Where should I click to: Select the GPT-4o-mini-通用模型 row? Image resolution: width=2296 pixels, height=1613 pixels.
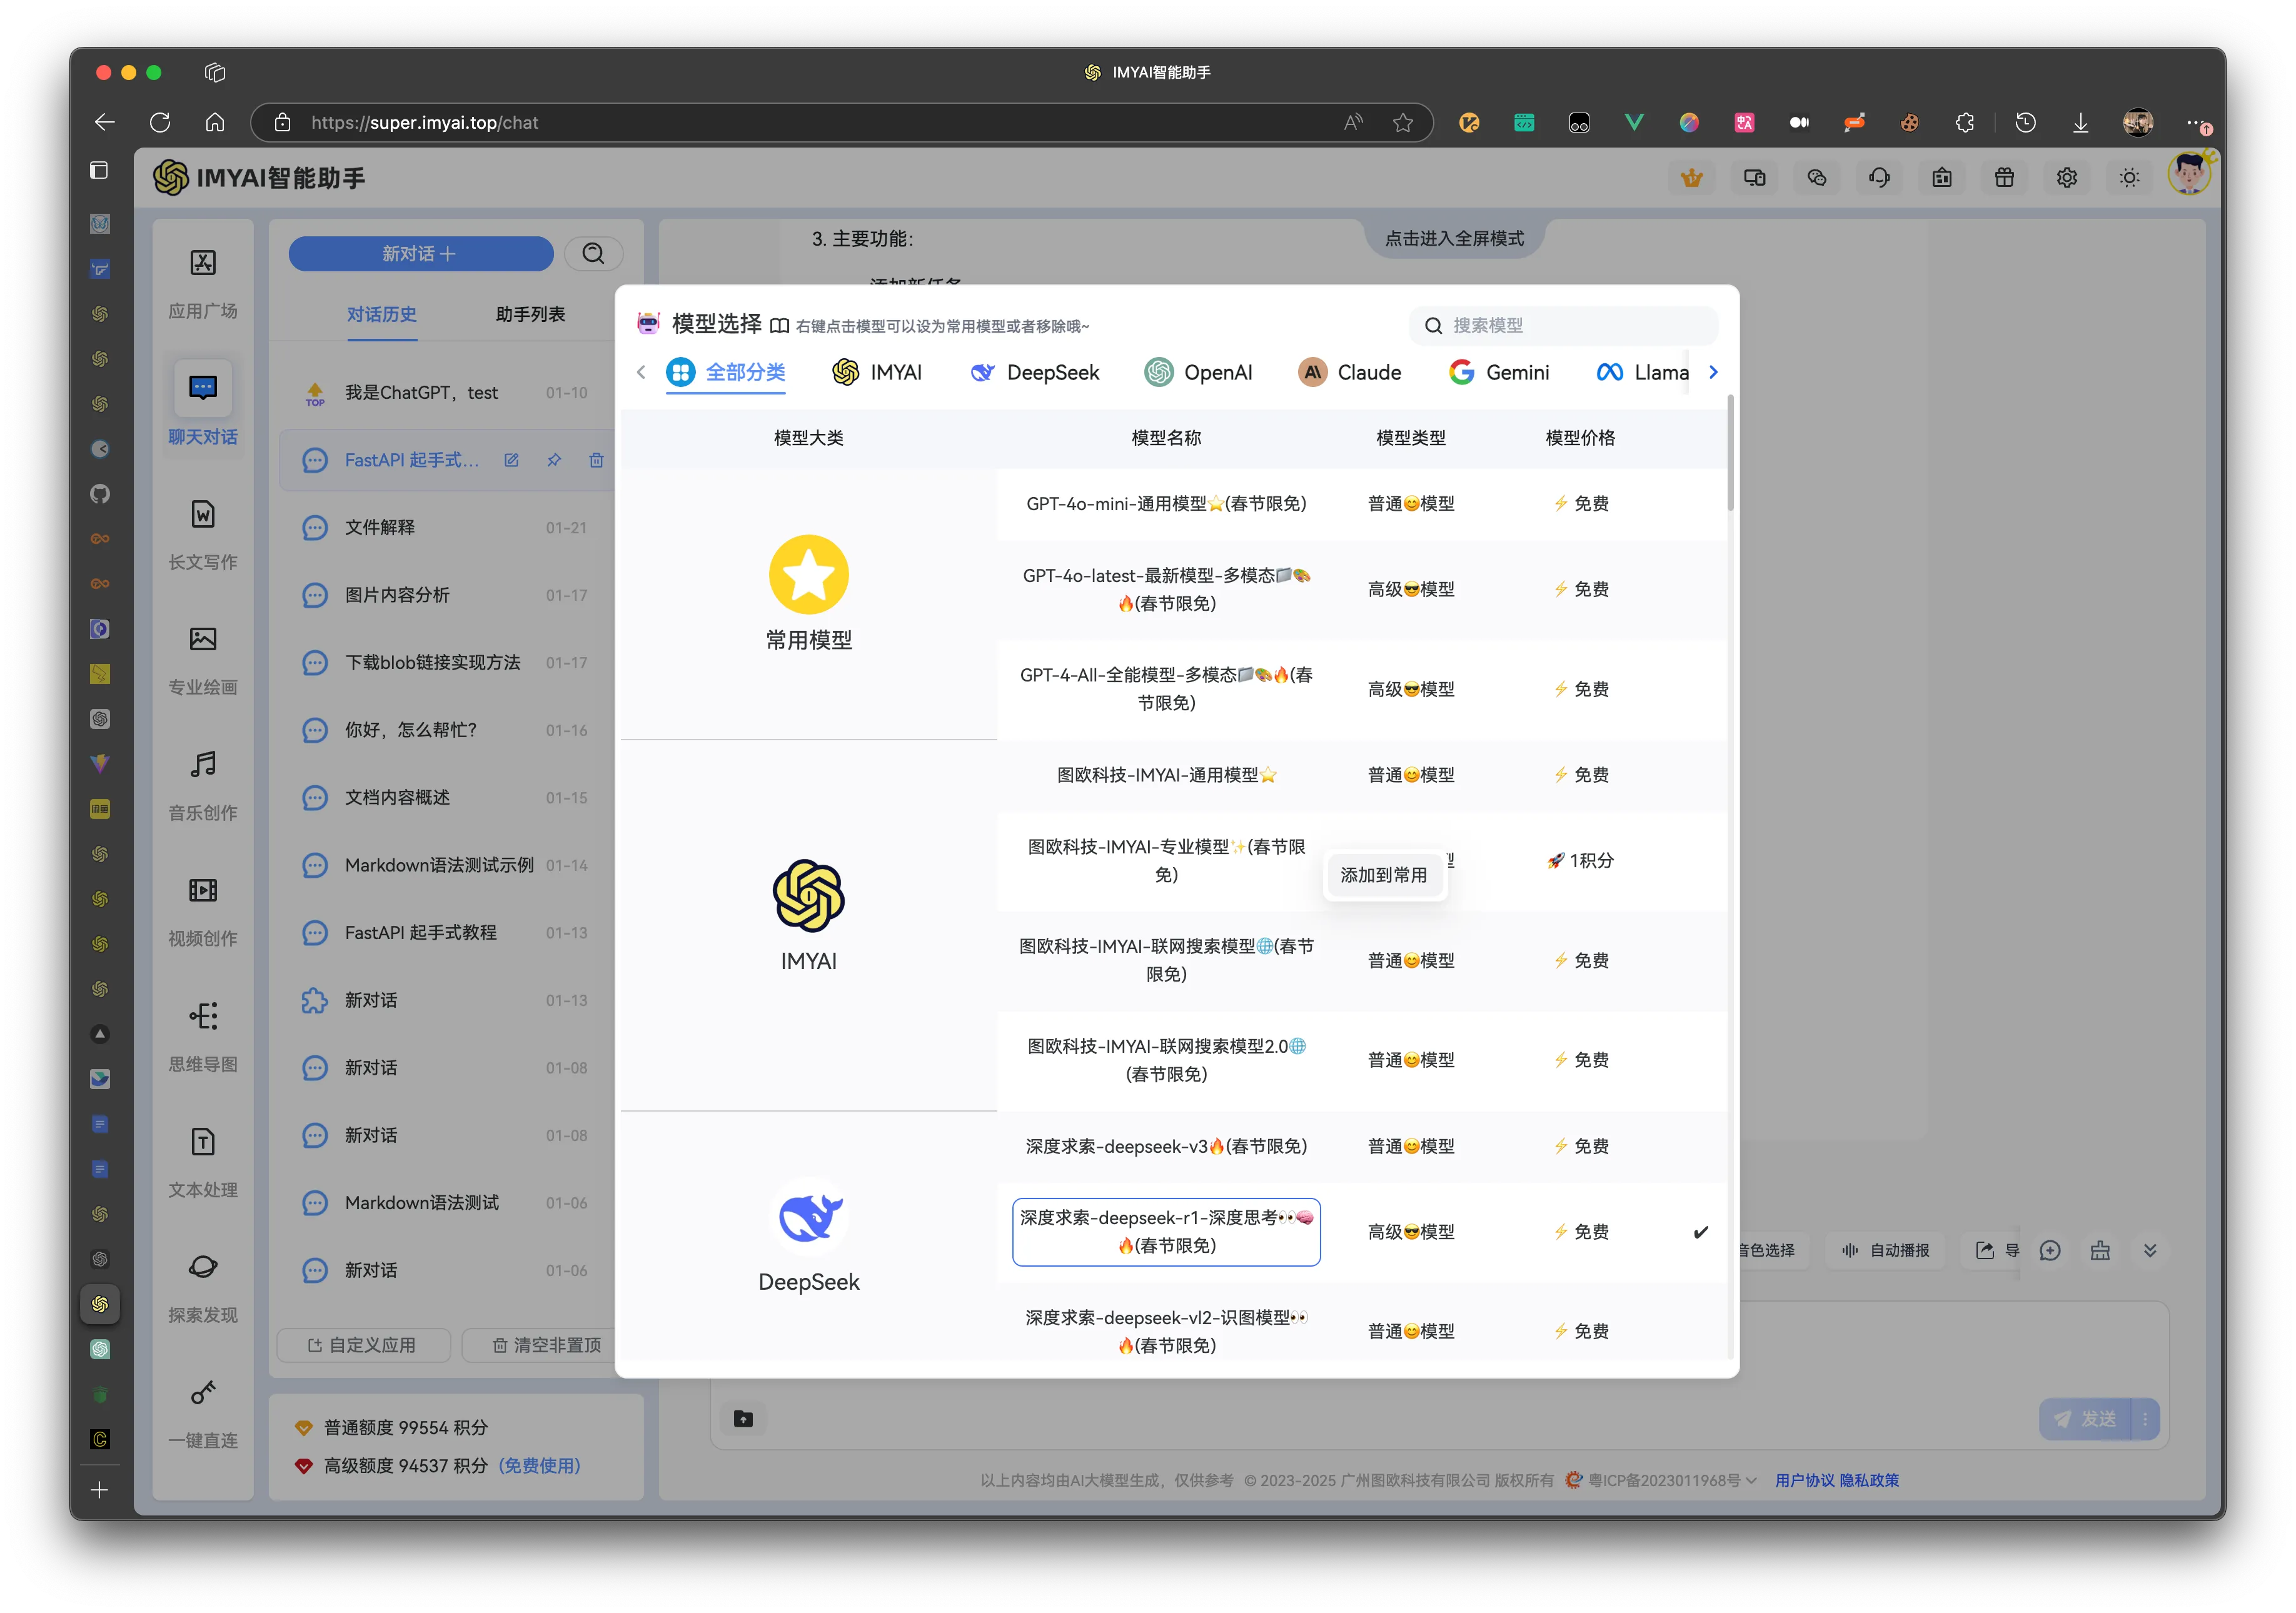click(1361, 504)
